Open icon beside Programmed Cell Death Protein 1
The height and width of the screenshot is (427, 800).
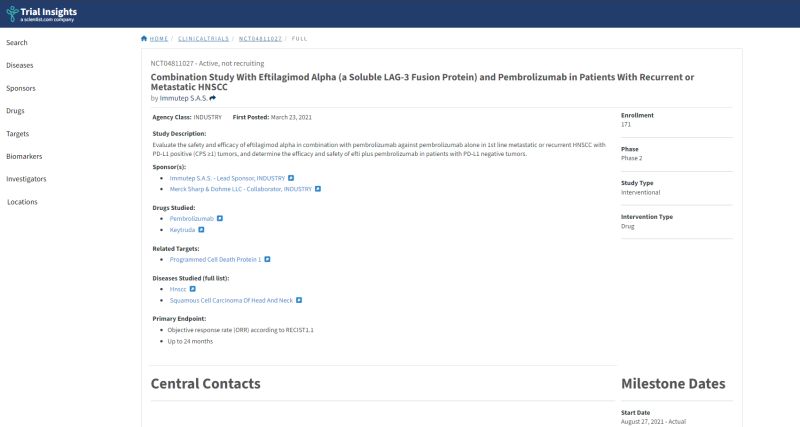coord(267,259)
